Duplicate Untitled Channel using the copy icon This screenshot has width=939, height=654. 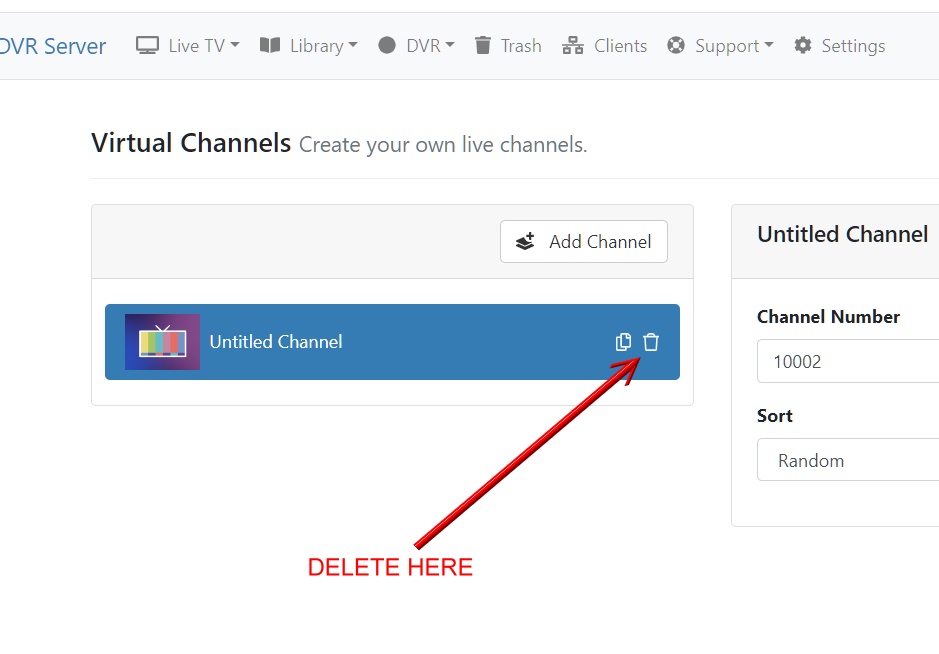tap(624, 342)
